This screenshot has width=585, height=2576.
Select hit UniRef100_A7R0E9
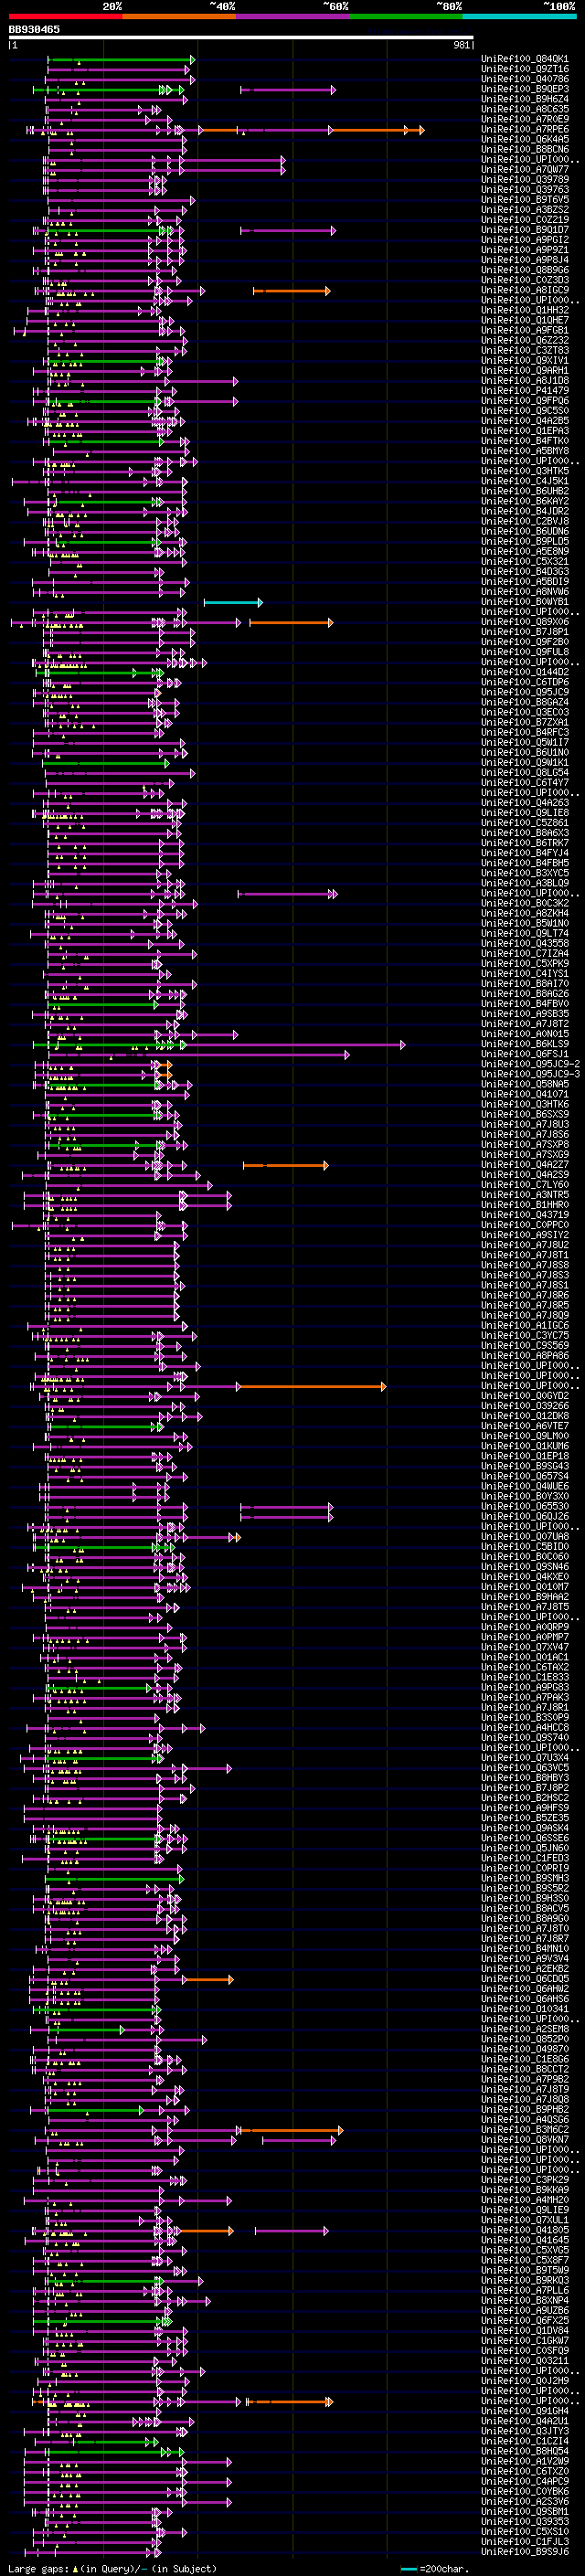click(525, 119)
